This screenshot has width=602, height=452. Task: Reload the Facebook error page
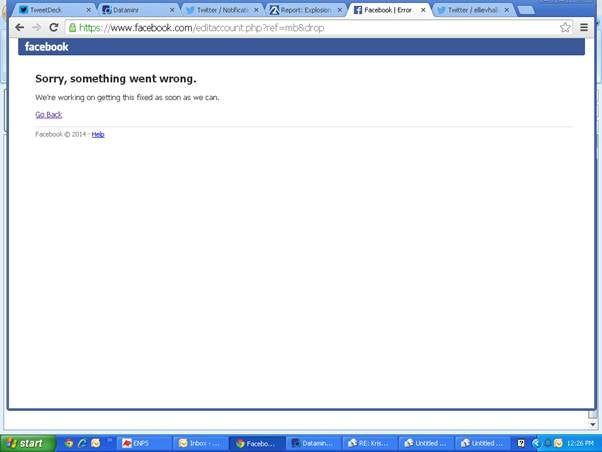[x=54, y=27]
